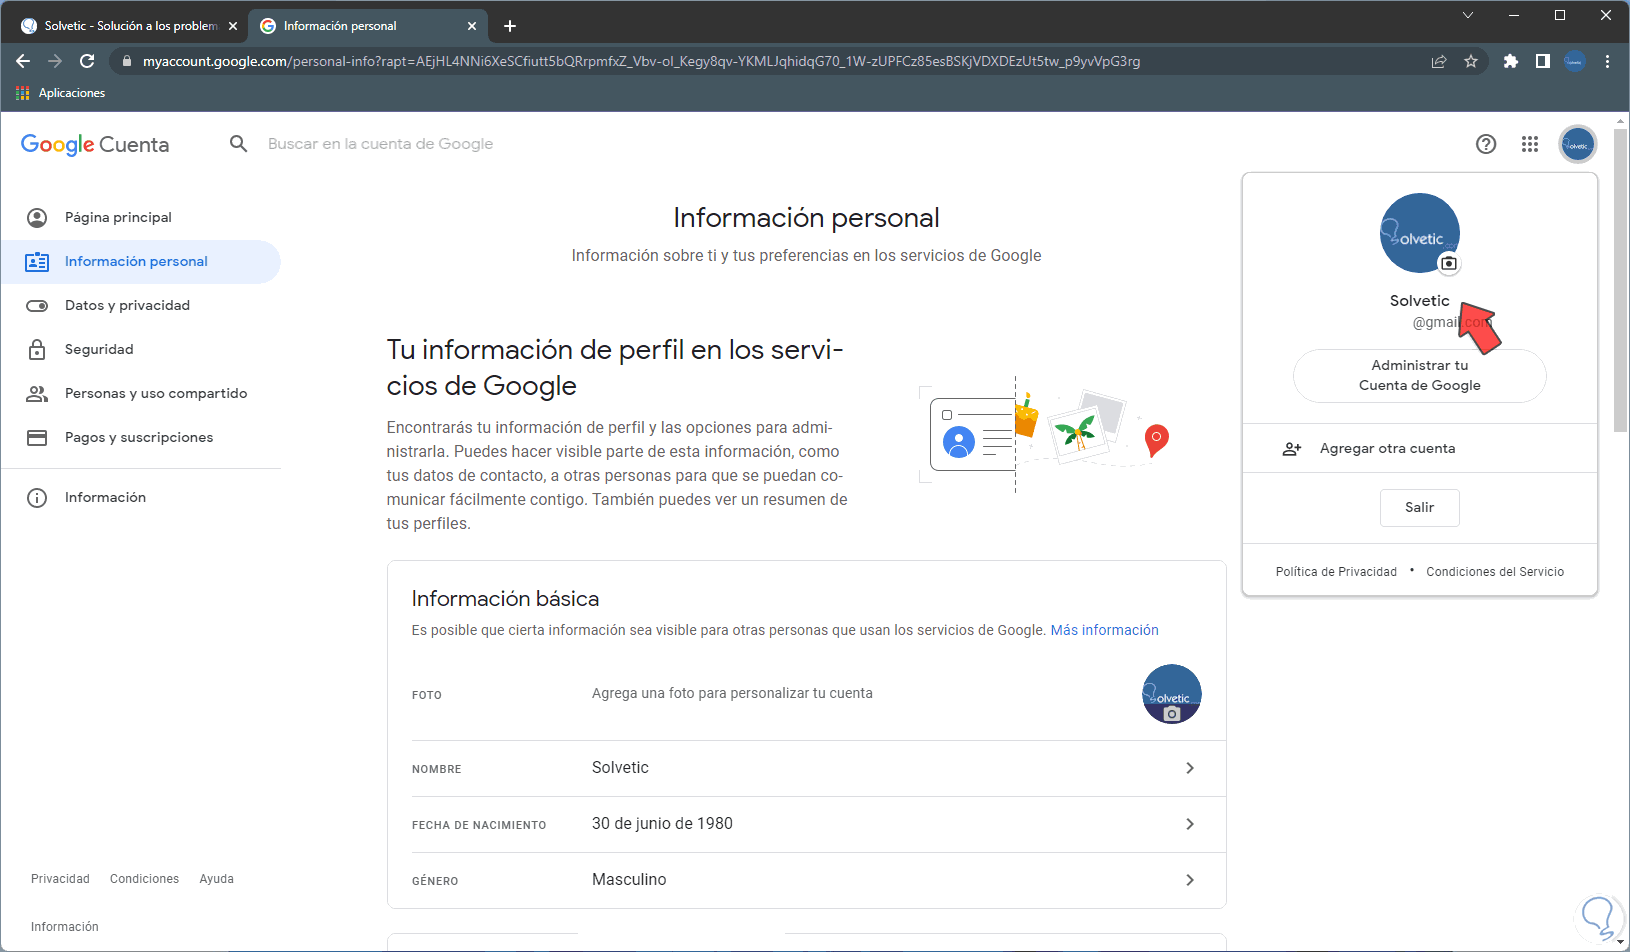Open Personas y uso compartido
Screen dimensions: 1630x952
141,394
